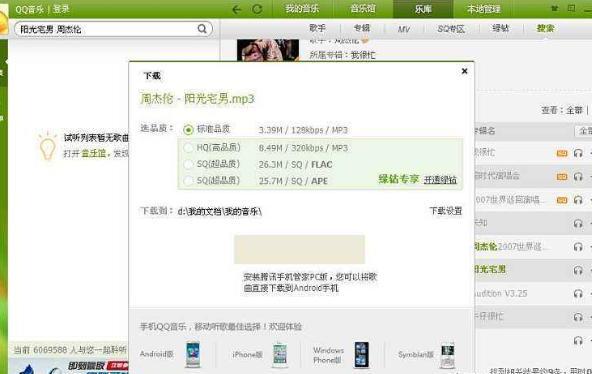Screen dimensions: 592x374
Task: Go back with the left arrow icon
Action: (237, 9)
